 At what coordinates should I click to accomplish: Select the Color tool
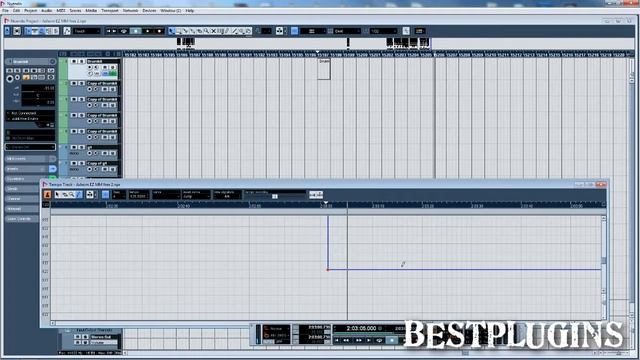248,31
